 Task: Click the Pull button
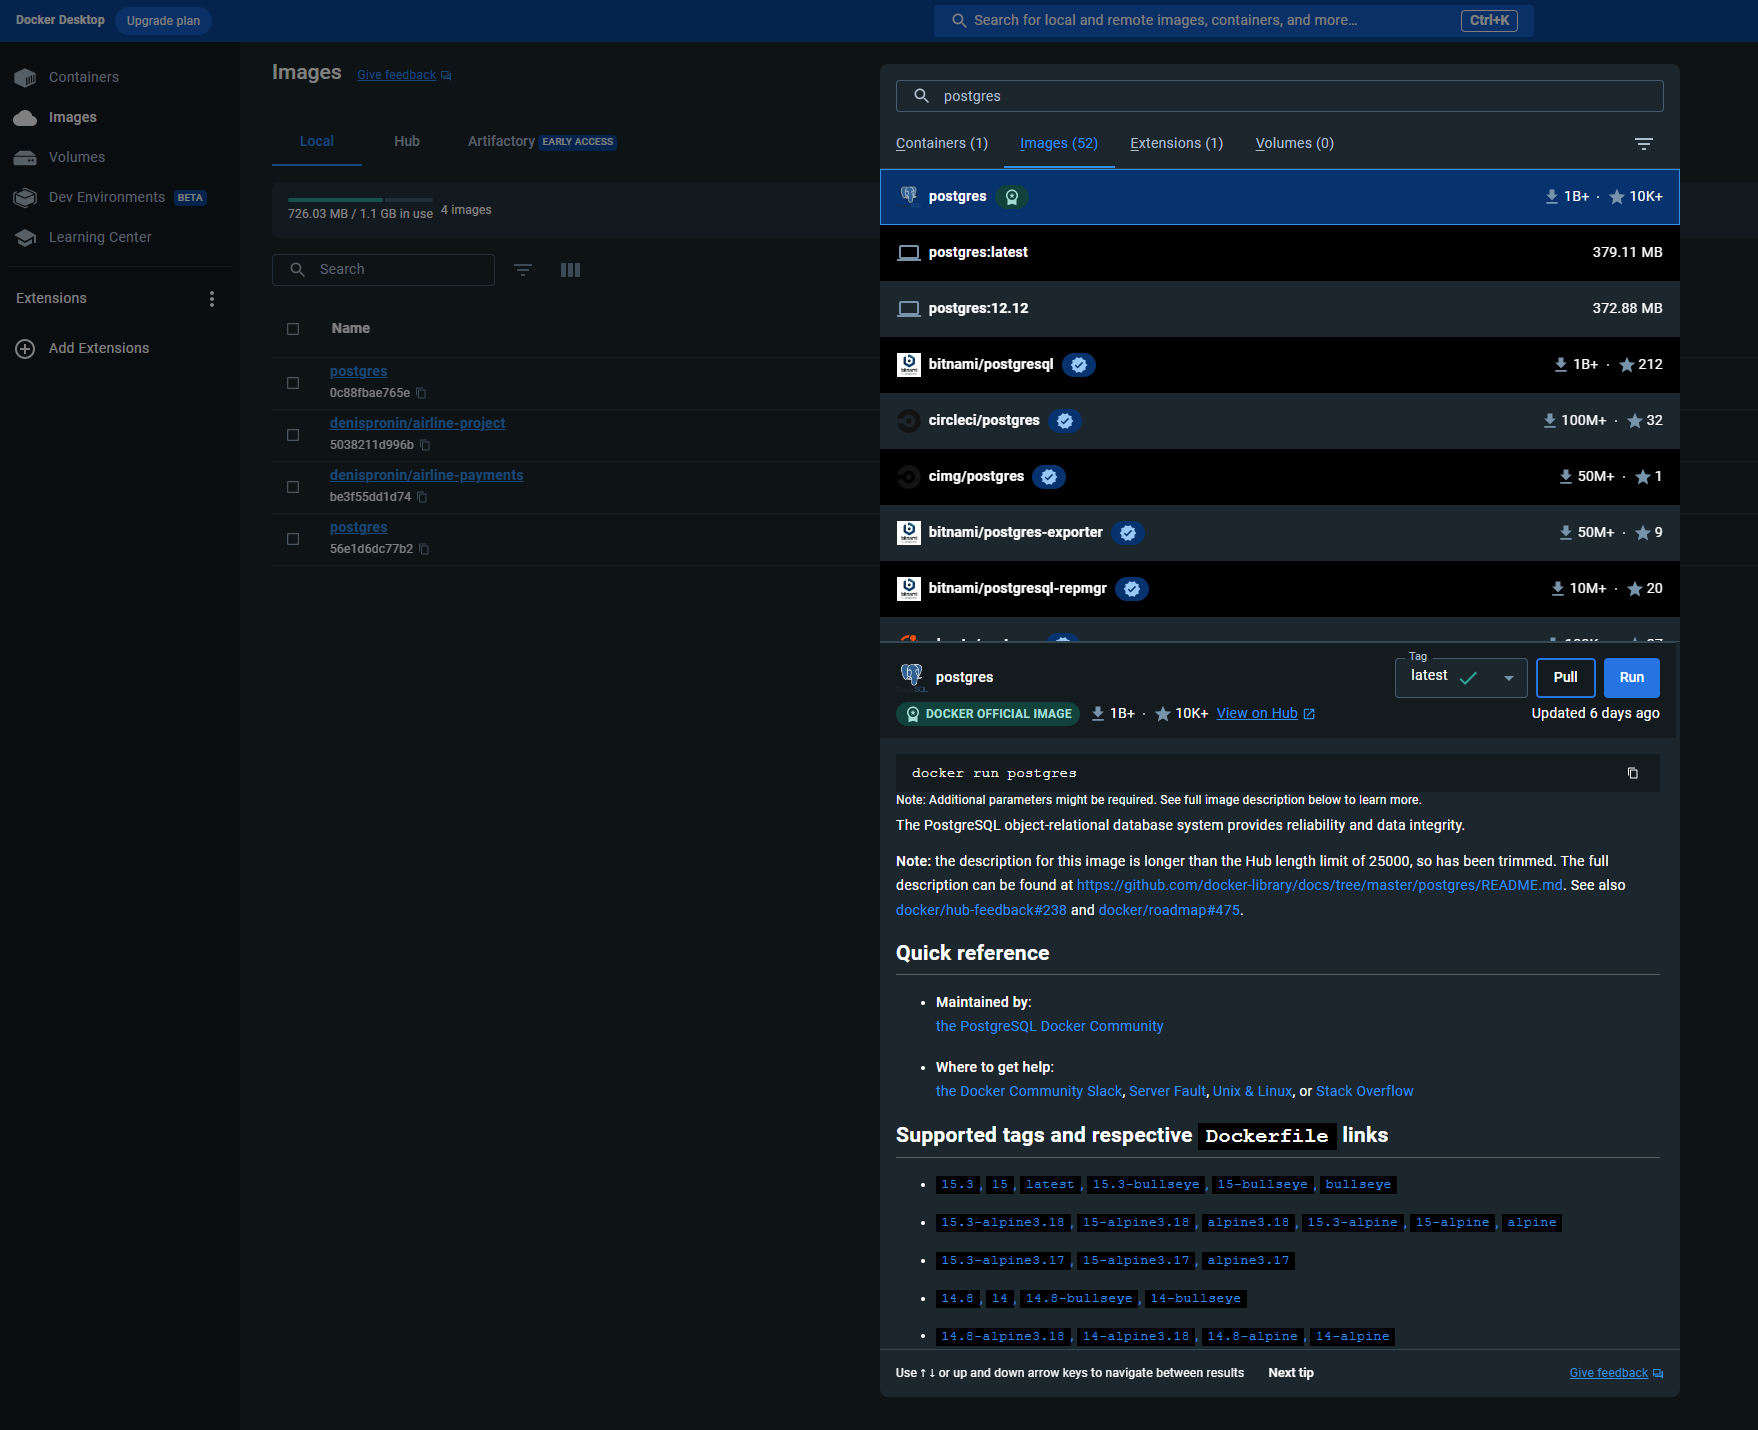1566,678
